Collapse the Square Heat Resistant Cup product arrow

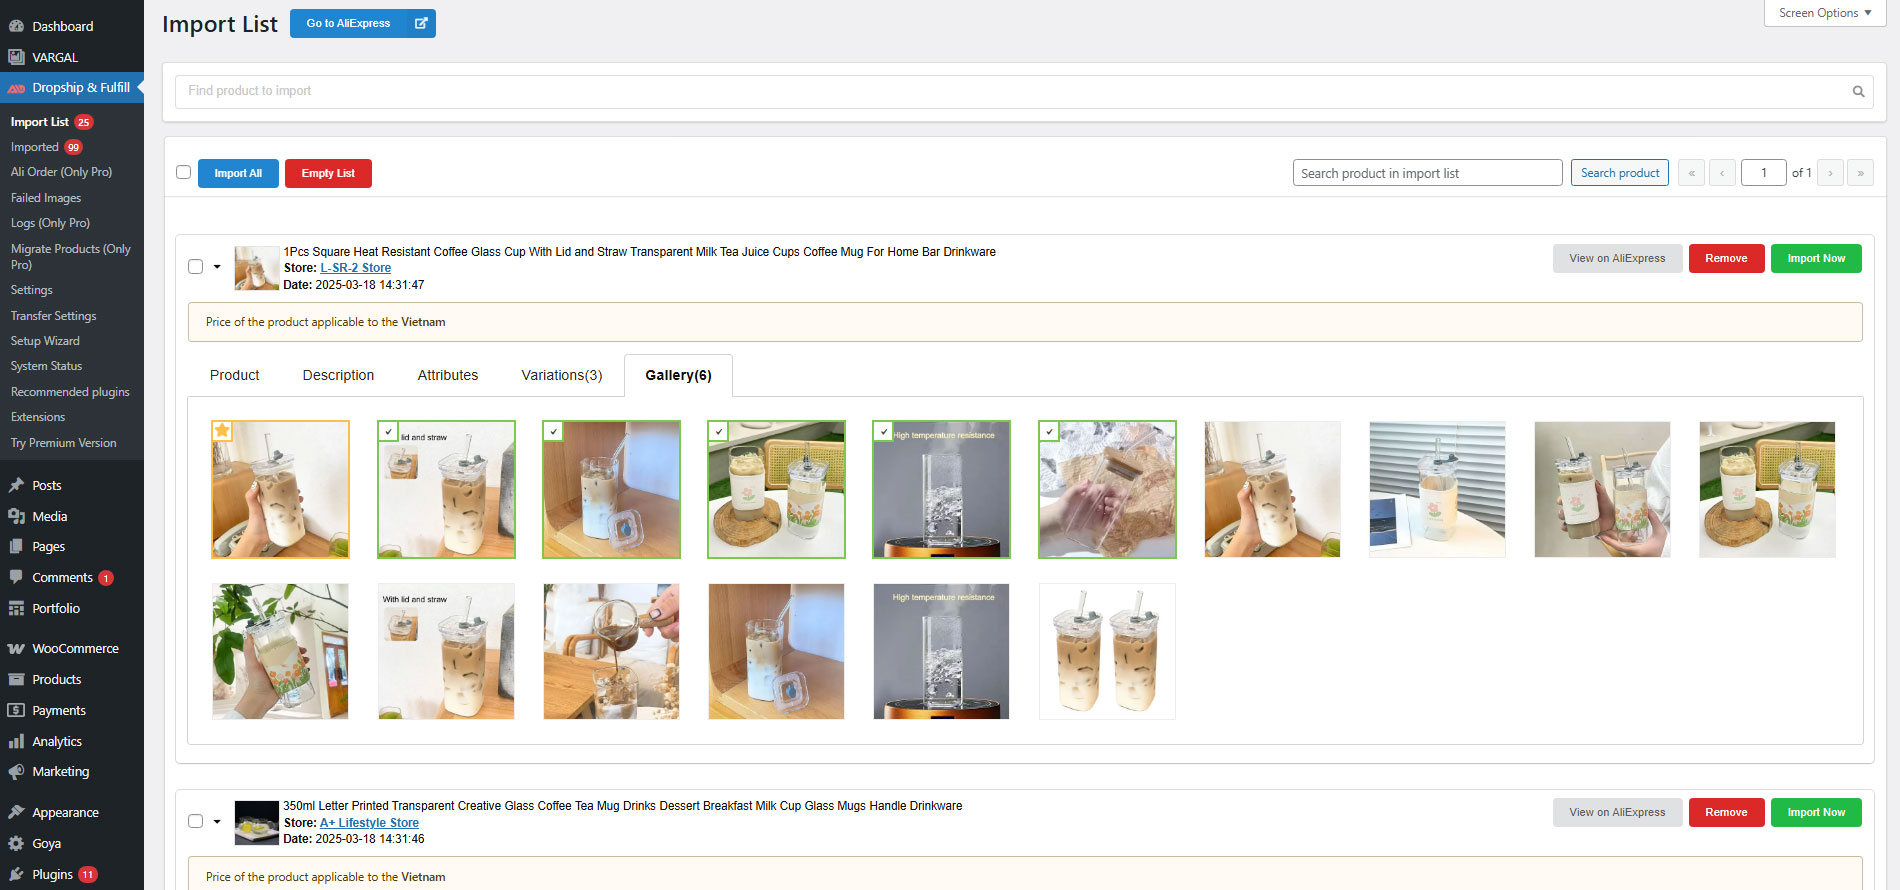[217, 267]
